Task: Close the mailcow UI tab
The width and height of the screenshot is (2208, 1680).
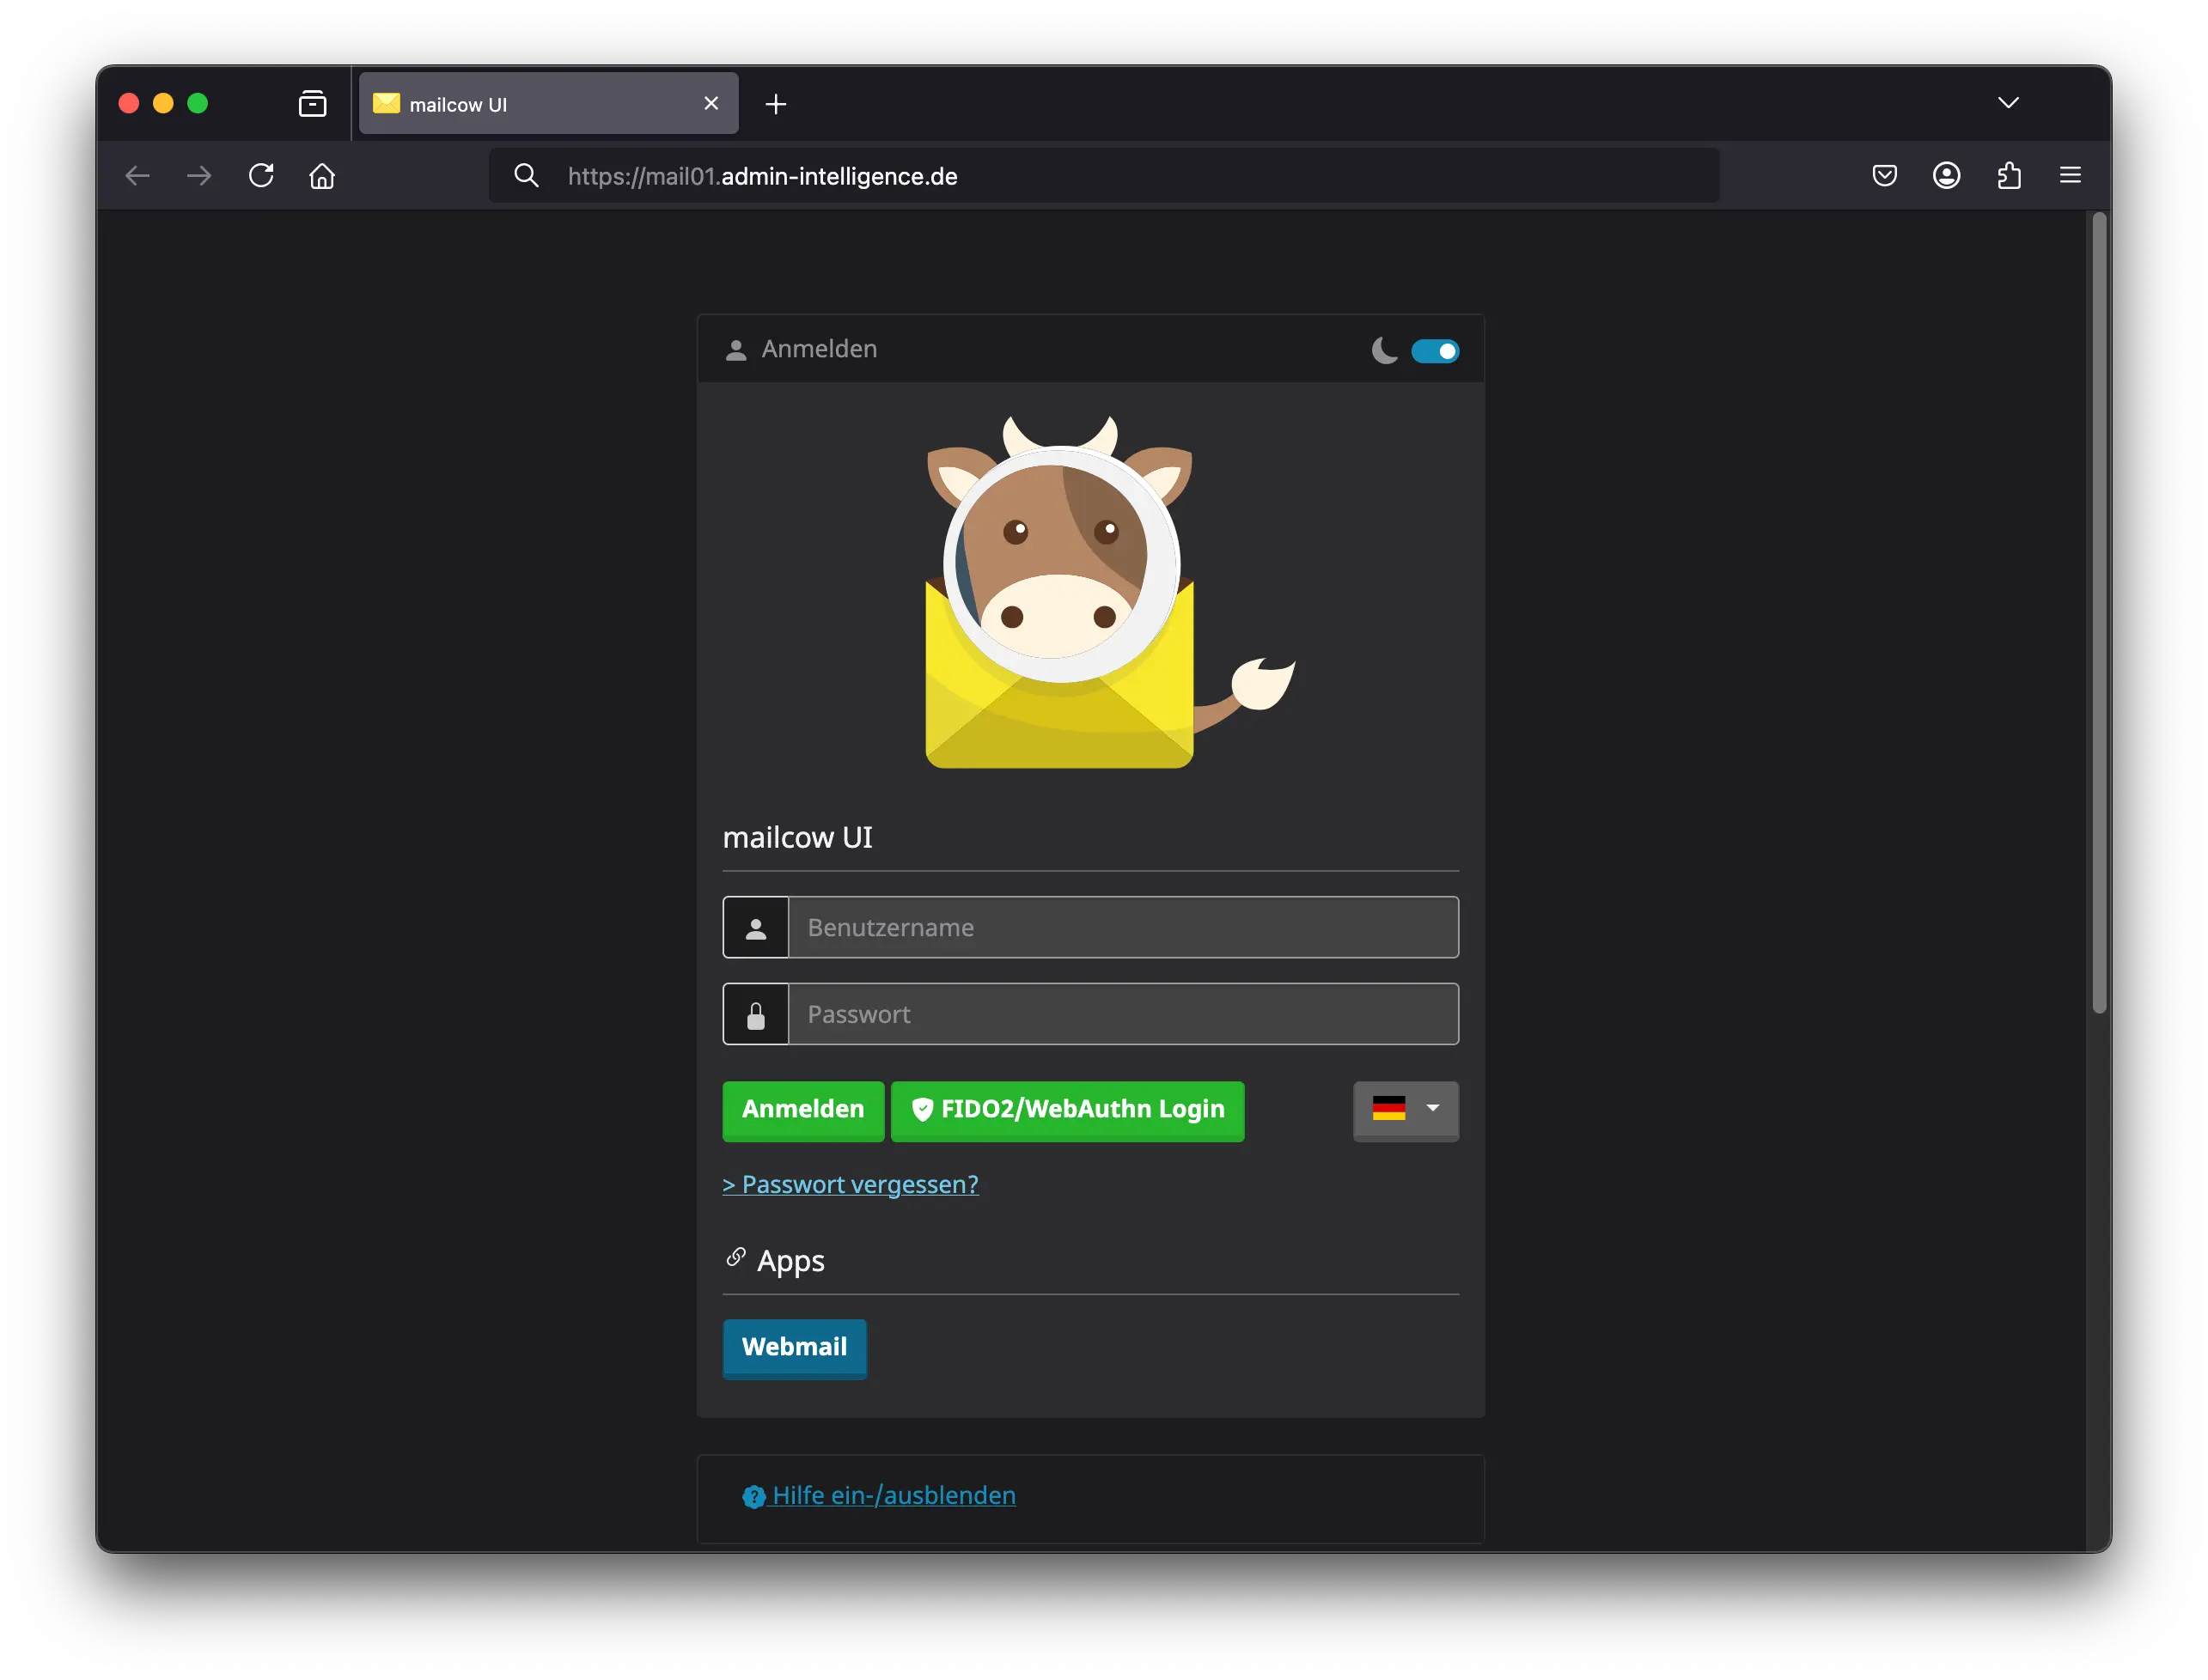Action: pyautogui.click(x=711, y=103)
